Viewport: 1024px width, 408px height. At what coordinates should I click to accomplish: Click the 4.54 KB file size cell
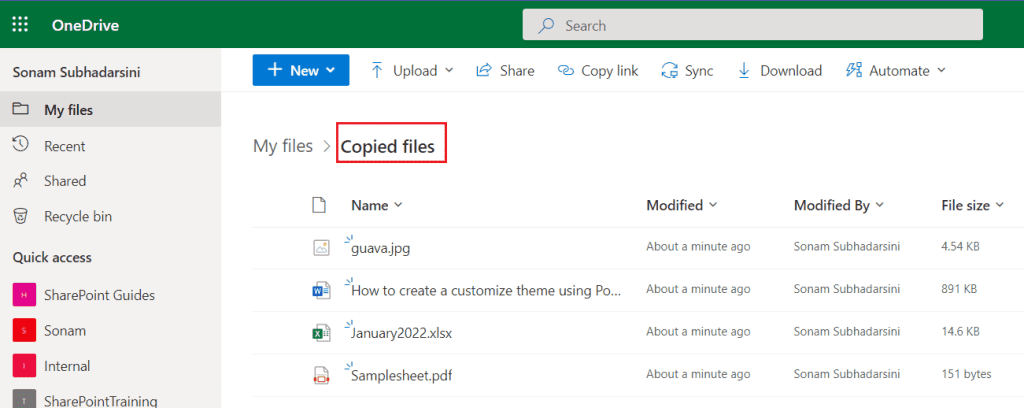(x=961, y=247)
